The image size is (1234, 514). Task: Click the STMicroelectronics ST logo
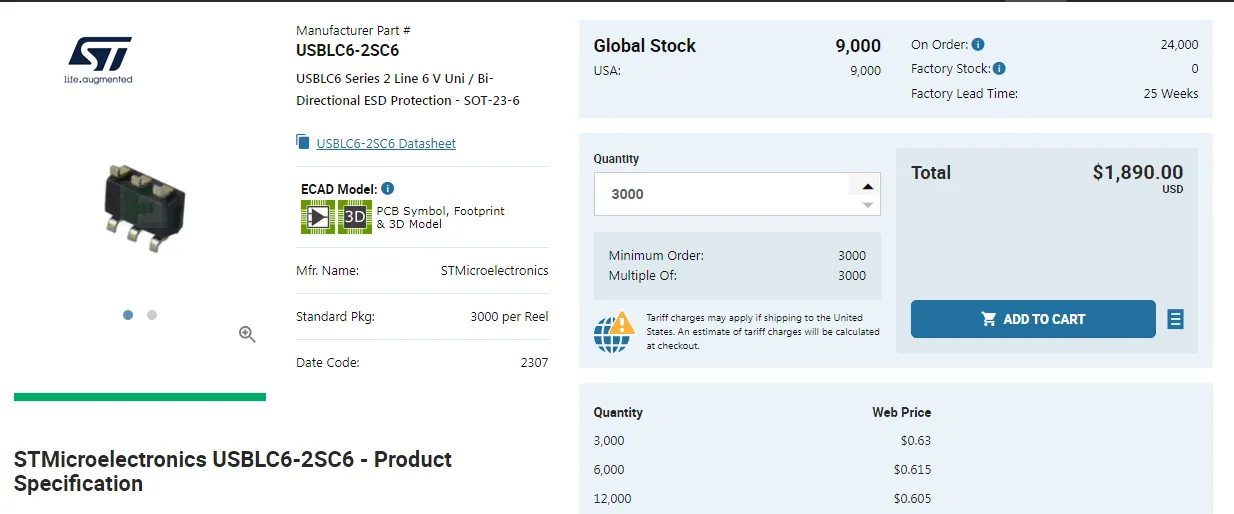[x=98, y=60]
